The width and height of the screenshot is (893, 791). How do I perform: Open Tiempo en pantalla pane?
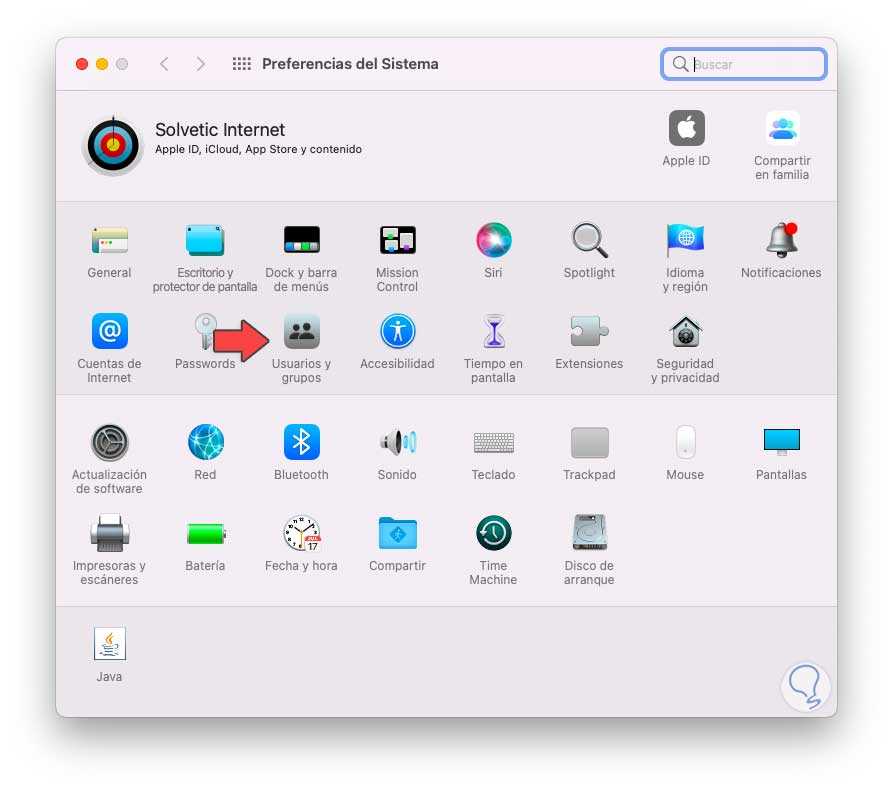[x=493, y=331]
